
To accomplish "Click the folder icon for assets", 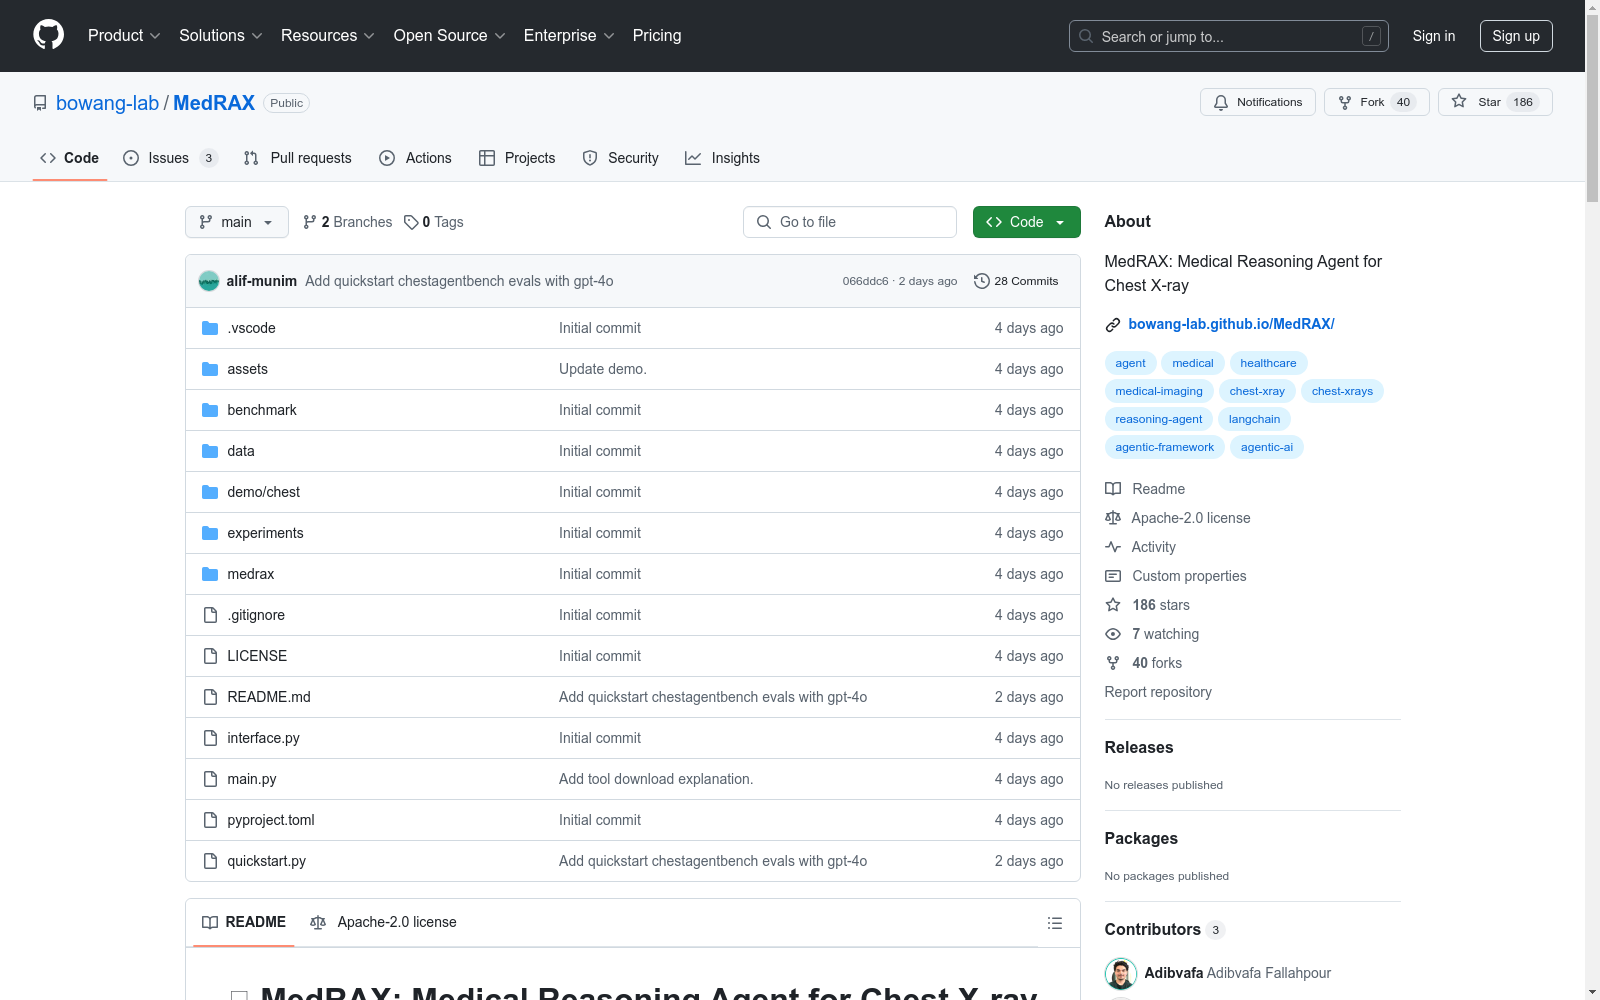I will pos(210,369).
